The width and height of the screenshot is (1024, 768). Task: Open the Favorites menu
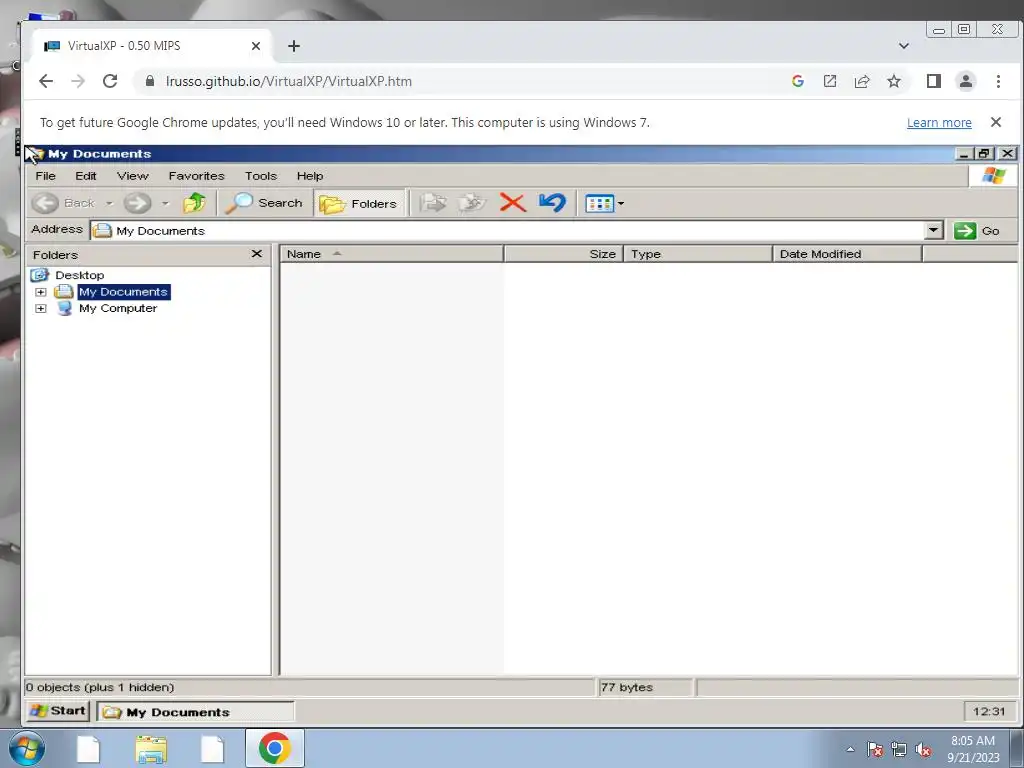tap(196, 176)
